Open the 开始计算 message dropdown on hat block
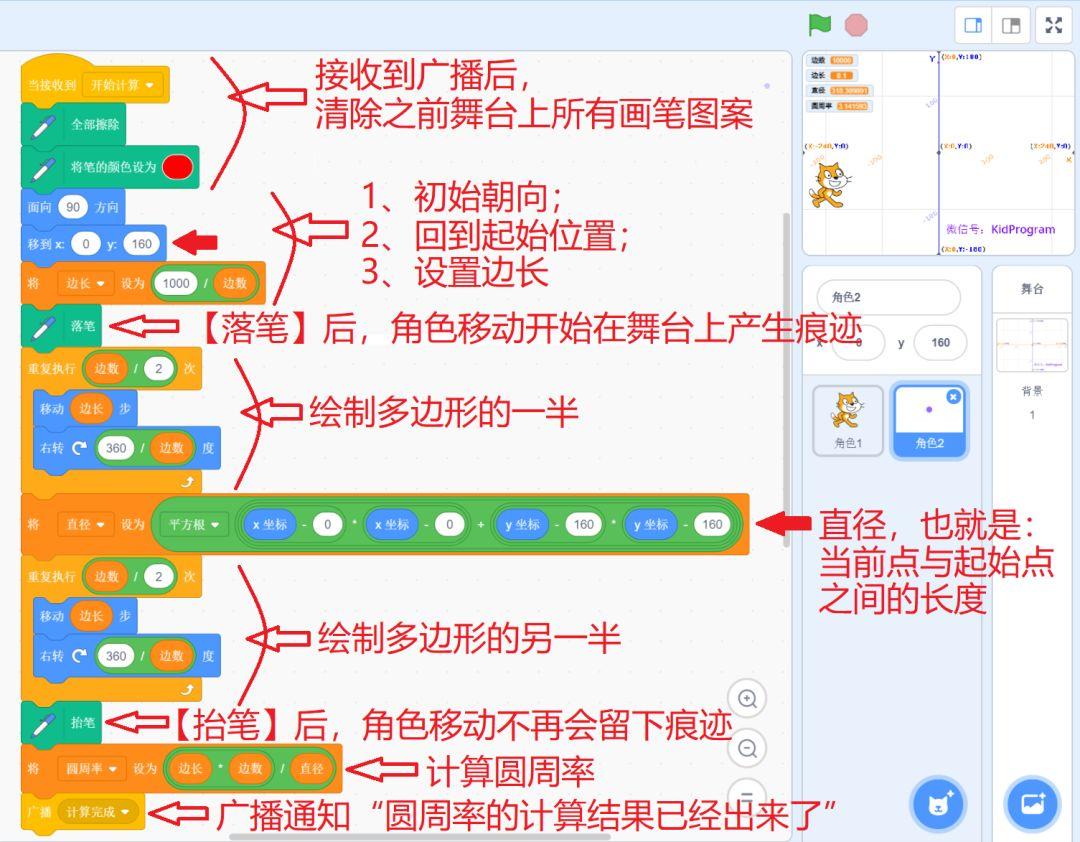Image resolution: width=1080 pixels, height=842 pixels. 122,85
